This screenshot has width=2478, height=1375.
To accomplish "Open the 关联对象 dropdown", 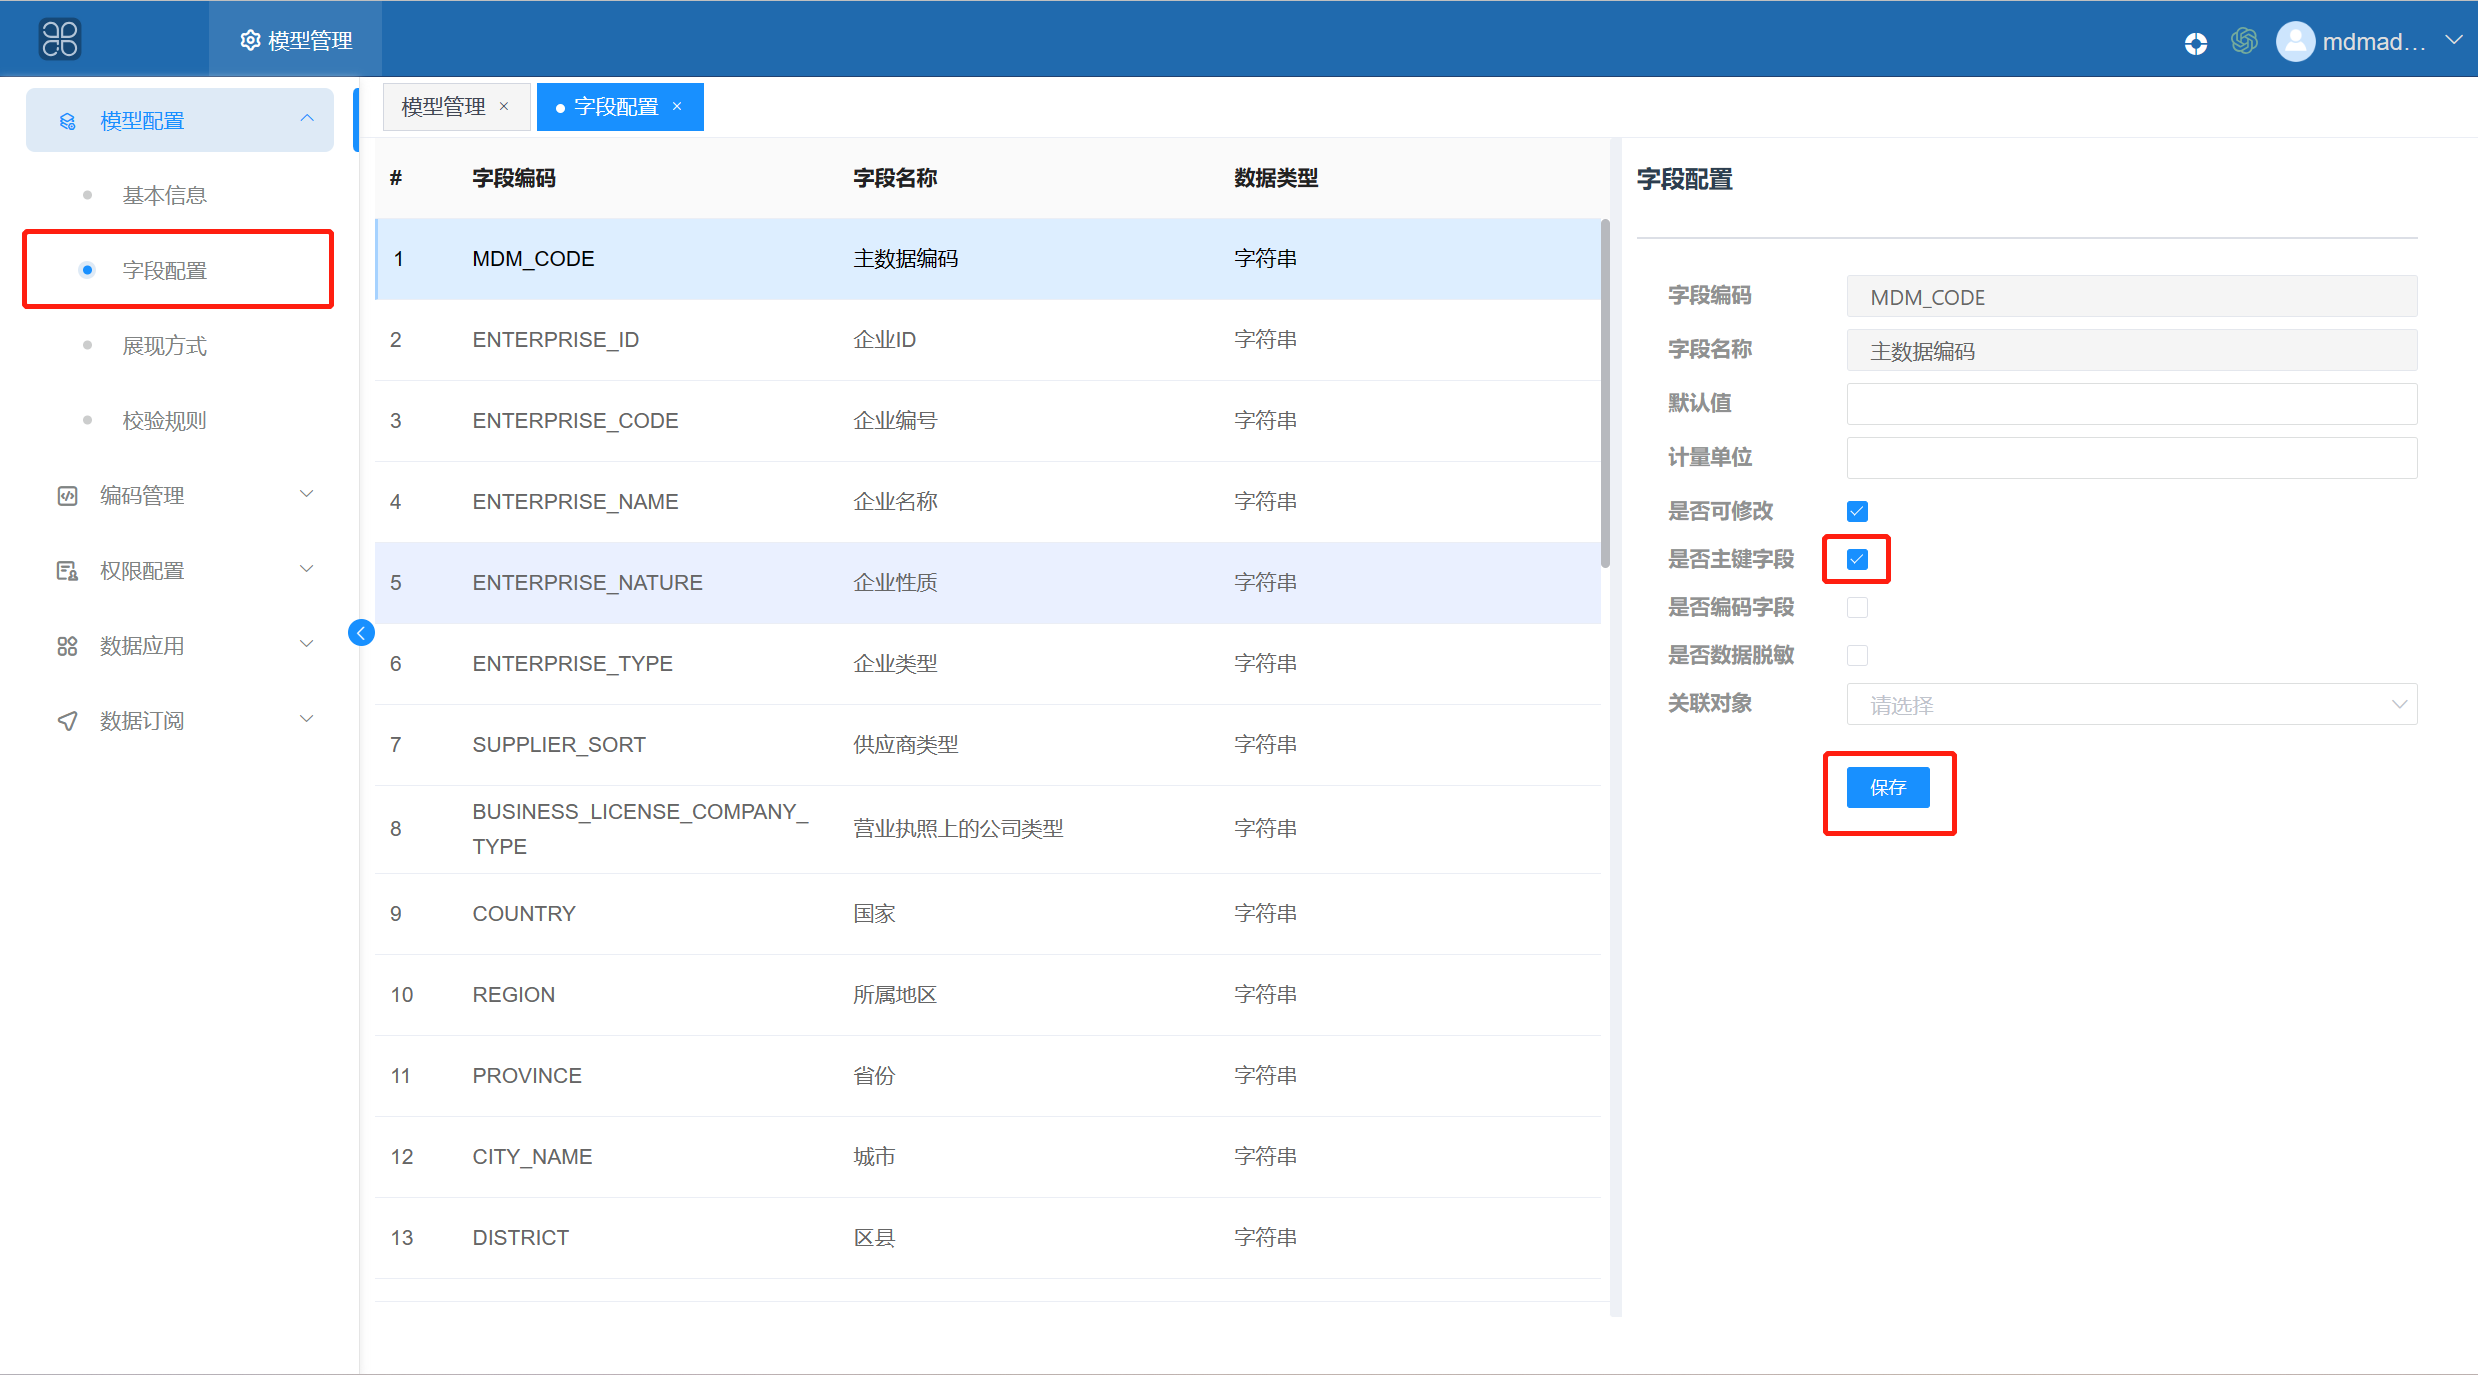I will pos(2131,705).
